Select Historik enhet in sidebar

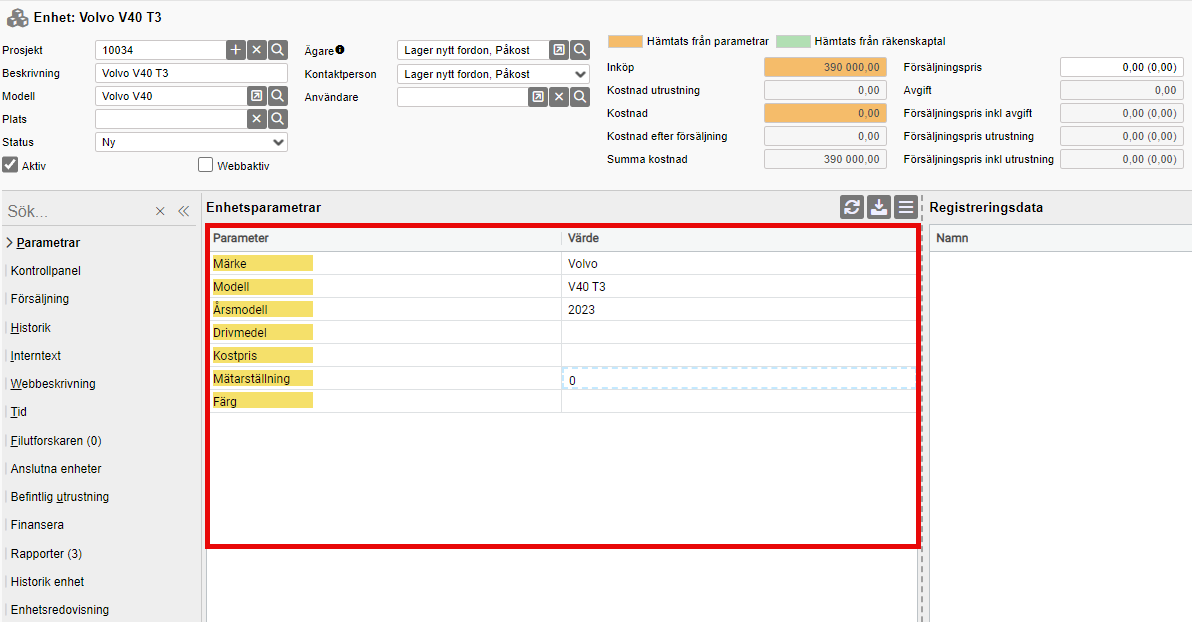[x=47, y=582]
